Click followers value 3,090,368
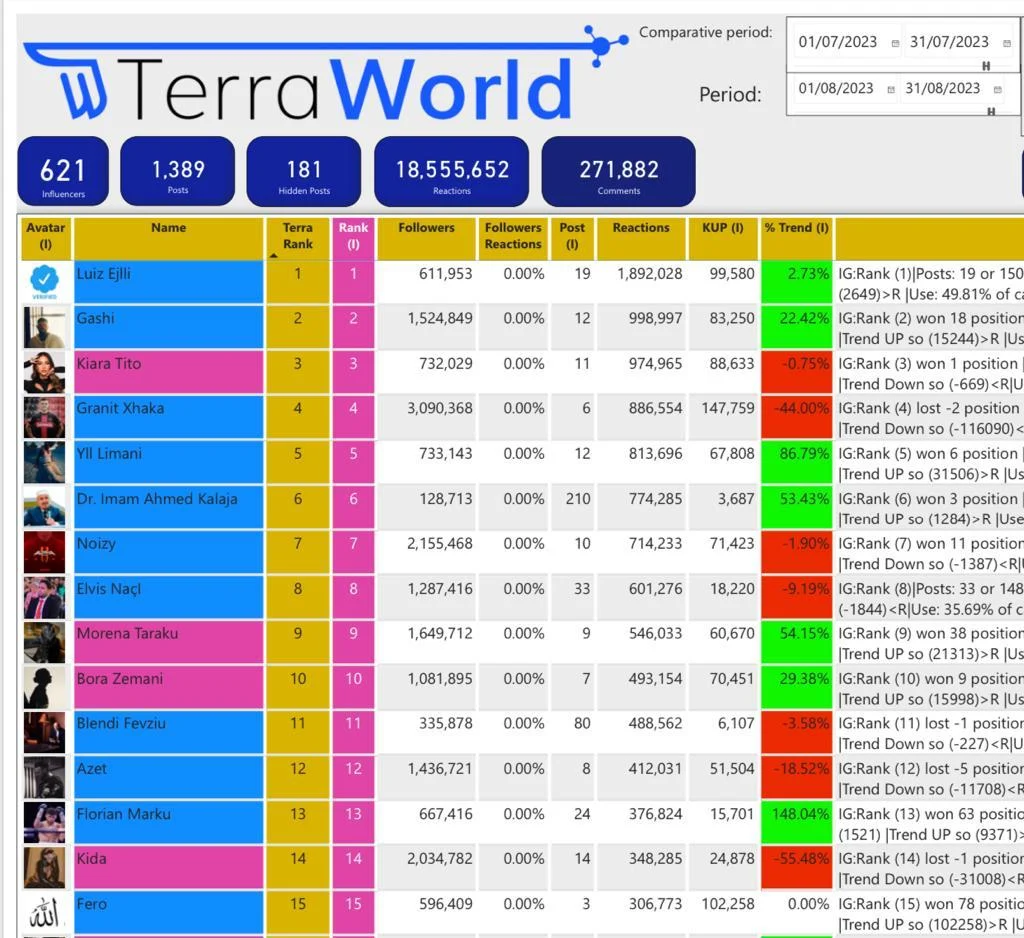 point(440,408)
